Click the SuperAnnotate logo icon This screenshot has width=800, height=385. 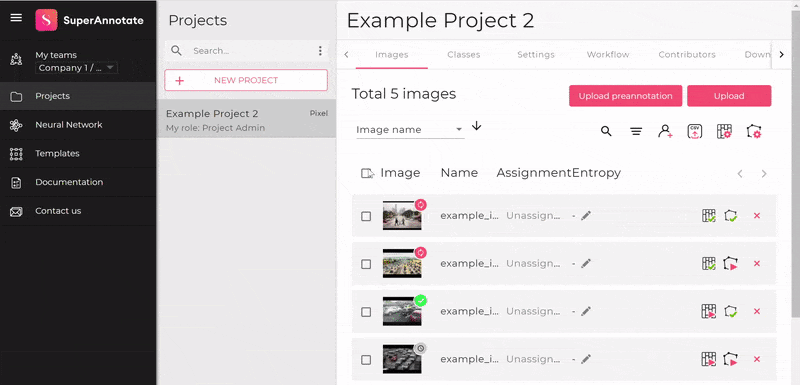tap(46, 20)
